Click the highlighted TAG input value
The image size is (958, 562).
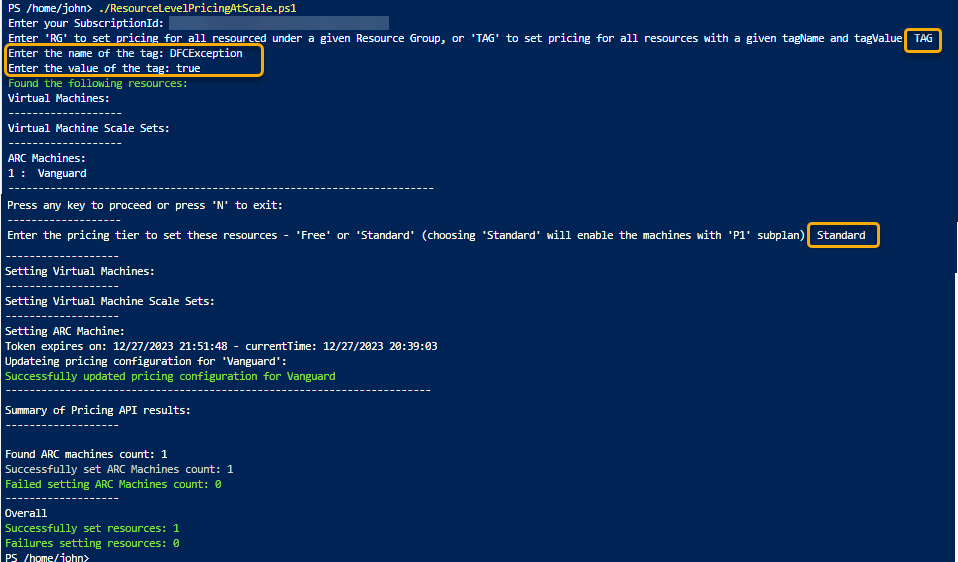click(923, 39)
